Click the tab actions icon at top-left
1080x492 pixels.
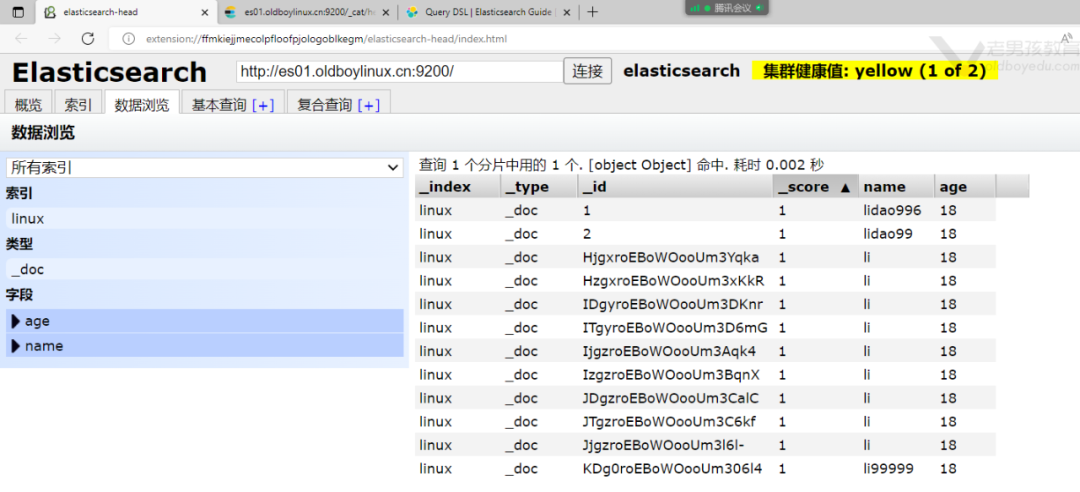pyautogui.click(x=17, y=12)
